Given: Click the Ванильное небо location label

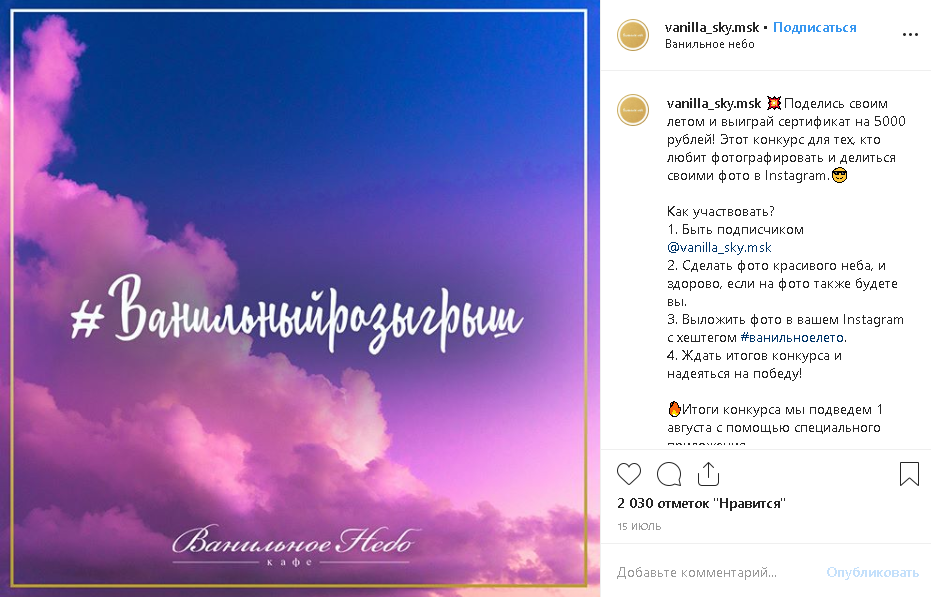Looking at the screenshot, I should (710, 44).
